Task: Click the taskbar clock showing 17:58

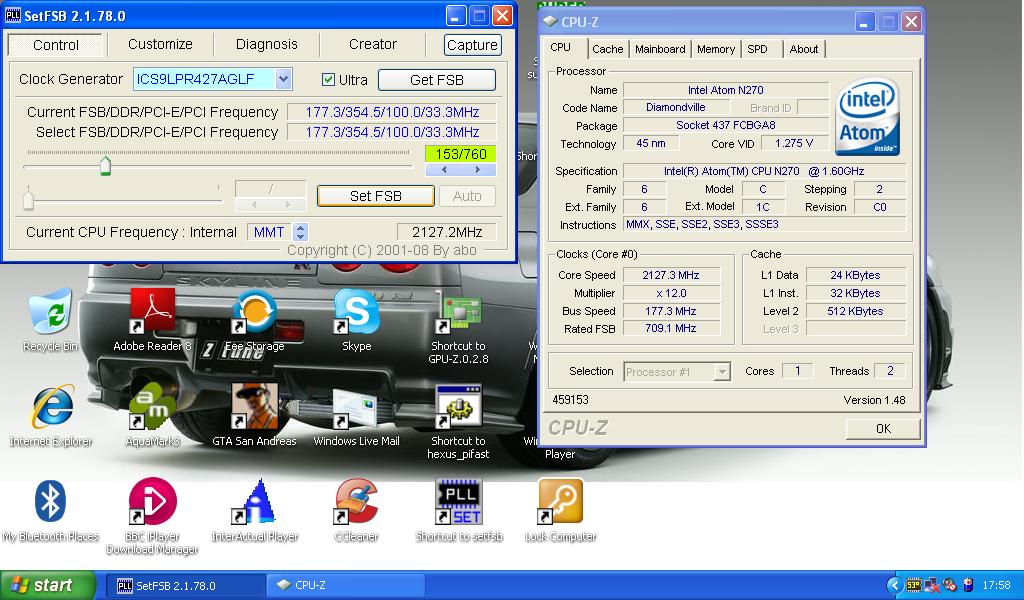Action: [x=996, y=585]
